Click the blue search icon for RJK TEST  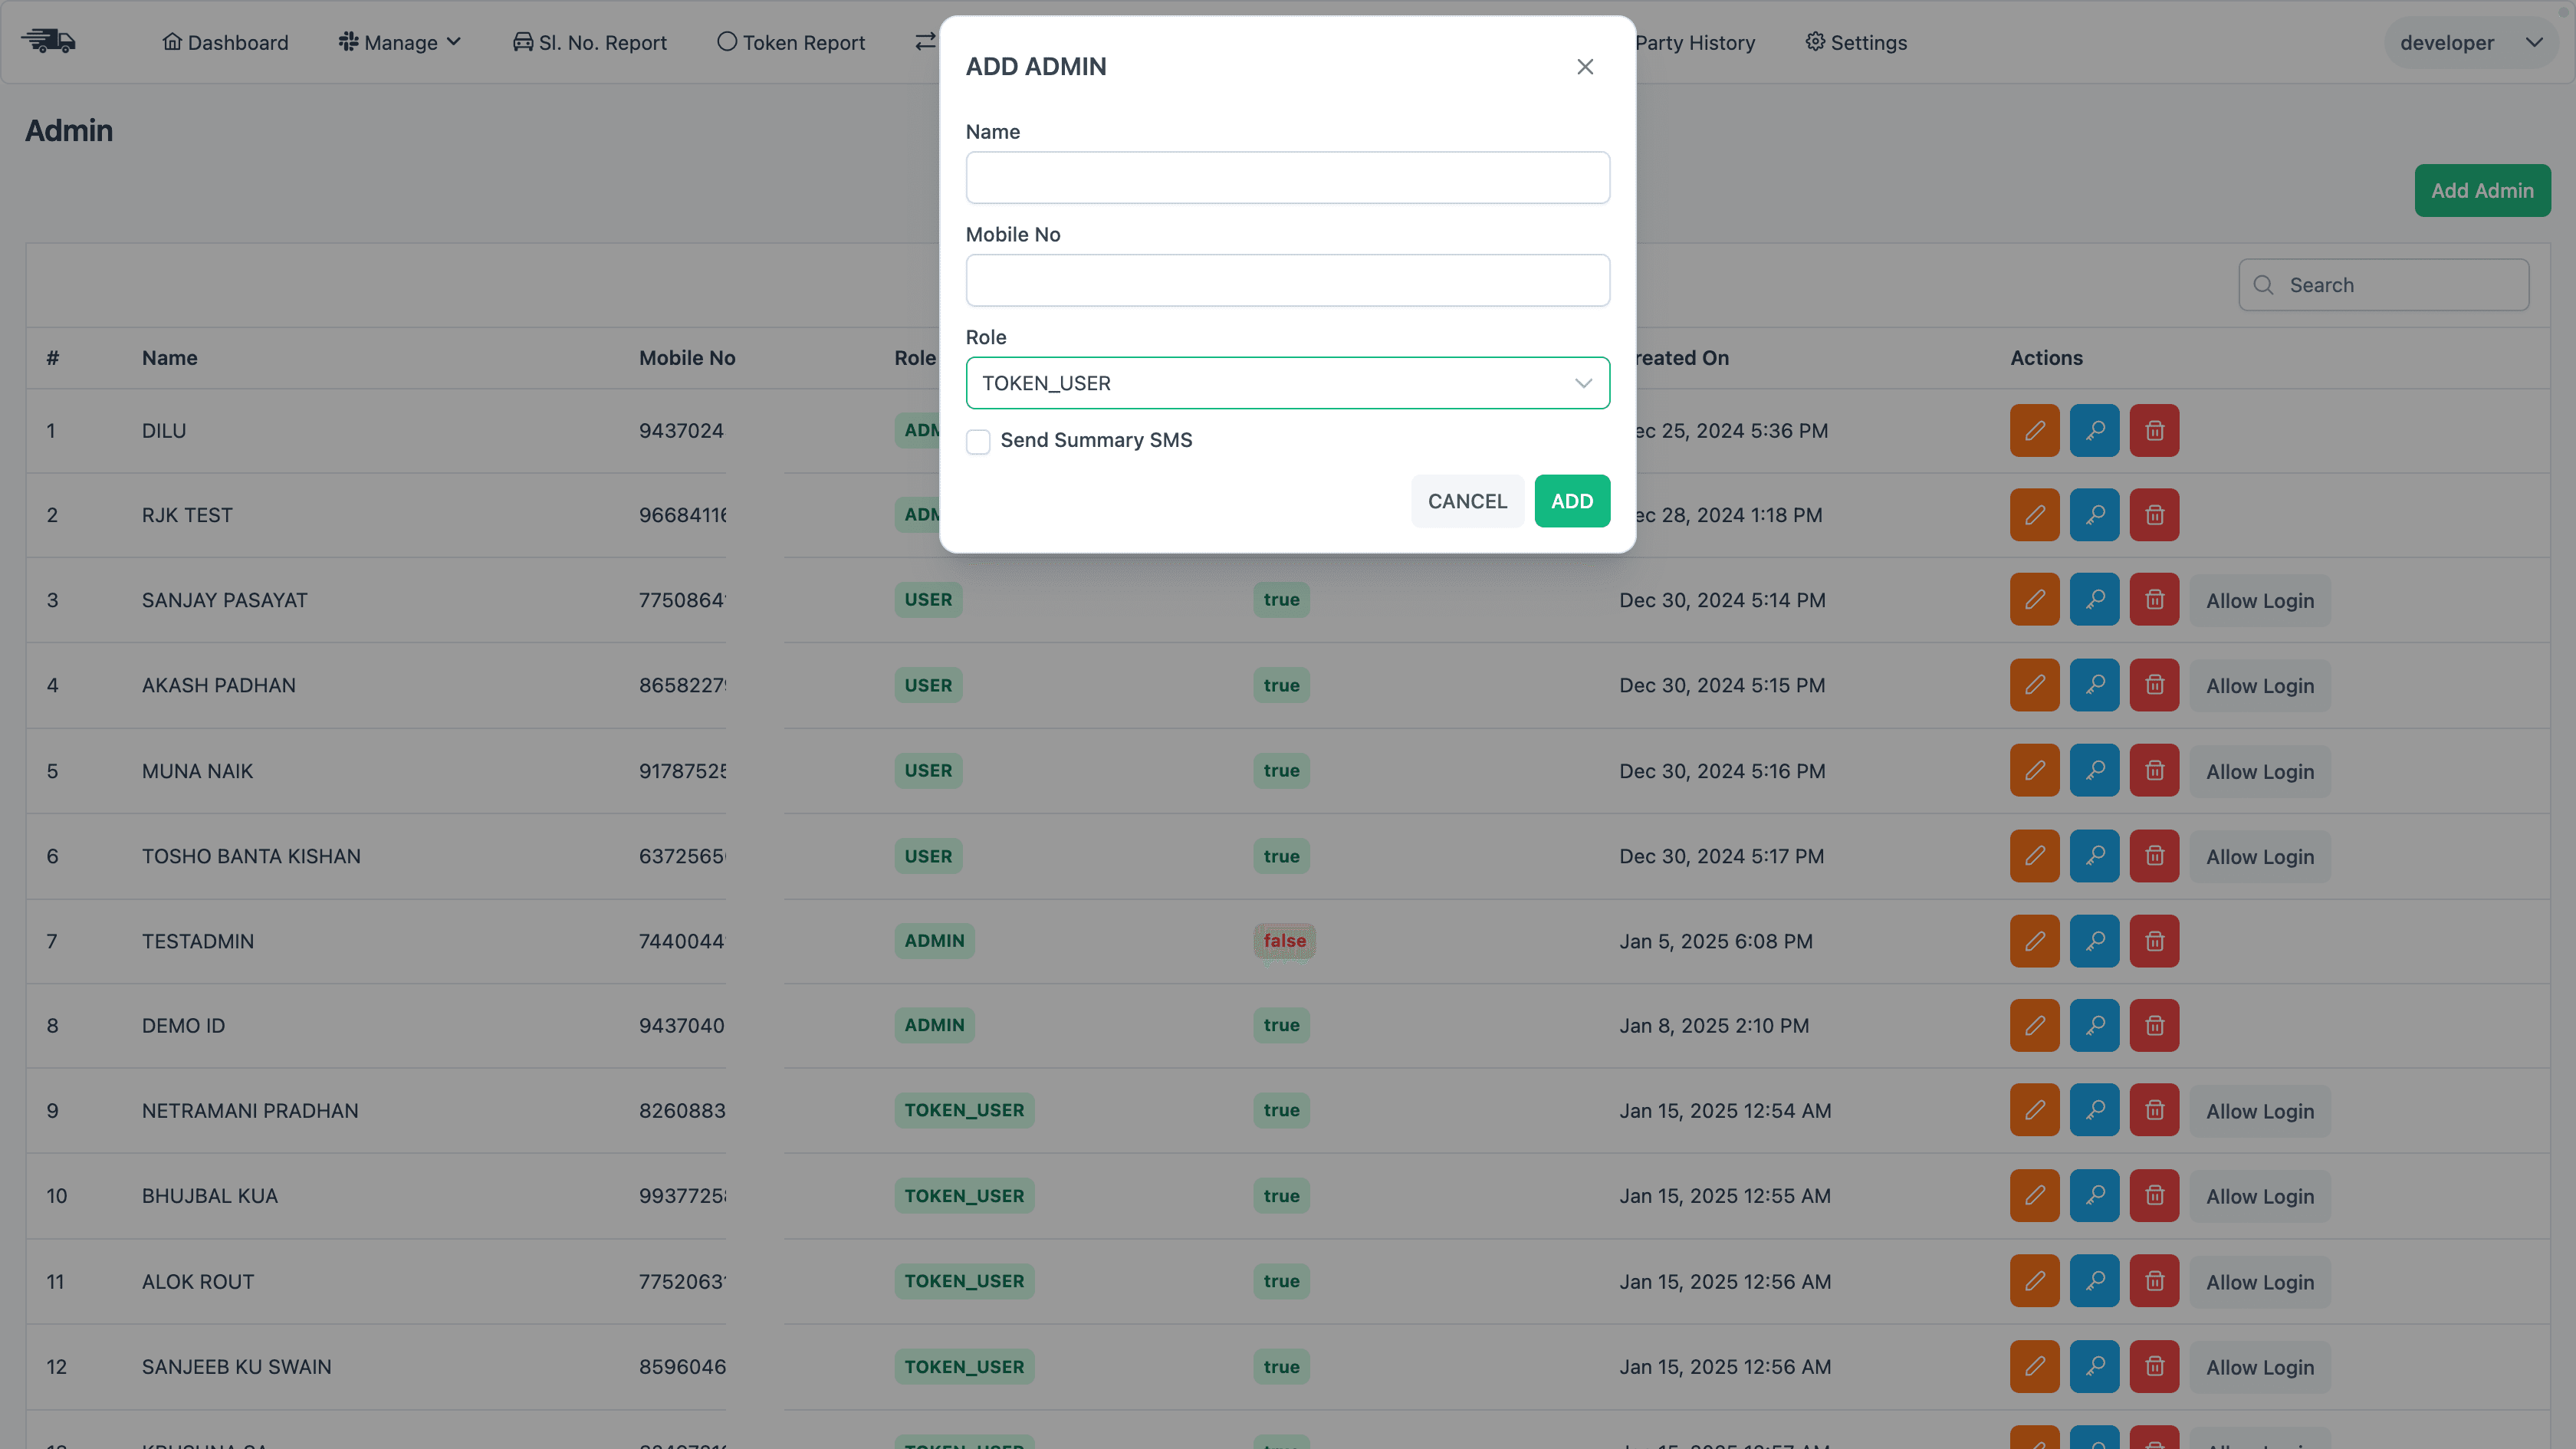pos(2095,514)
